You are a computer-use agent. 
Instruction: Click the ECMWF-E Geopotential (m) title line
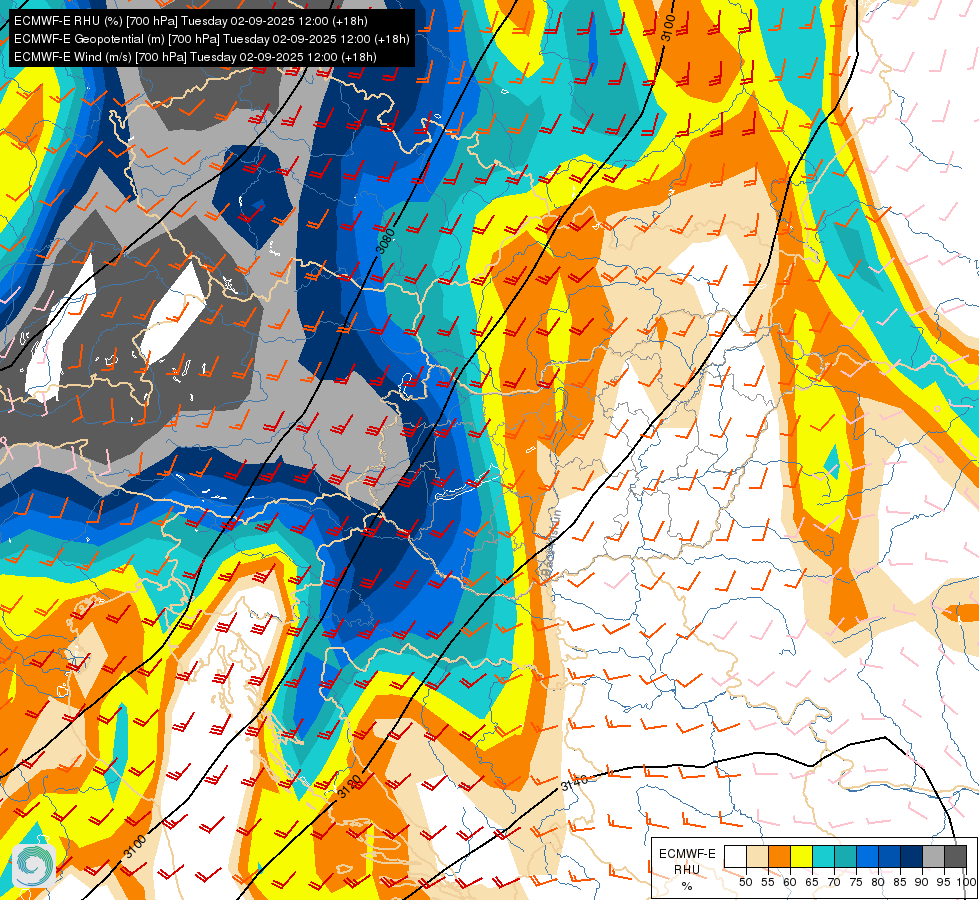[x=212, y=39]
